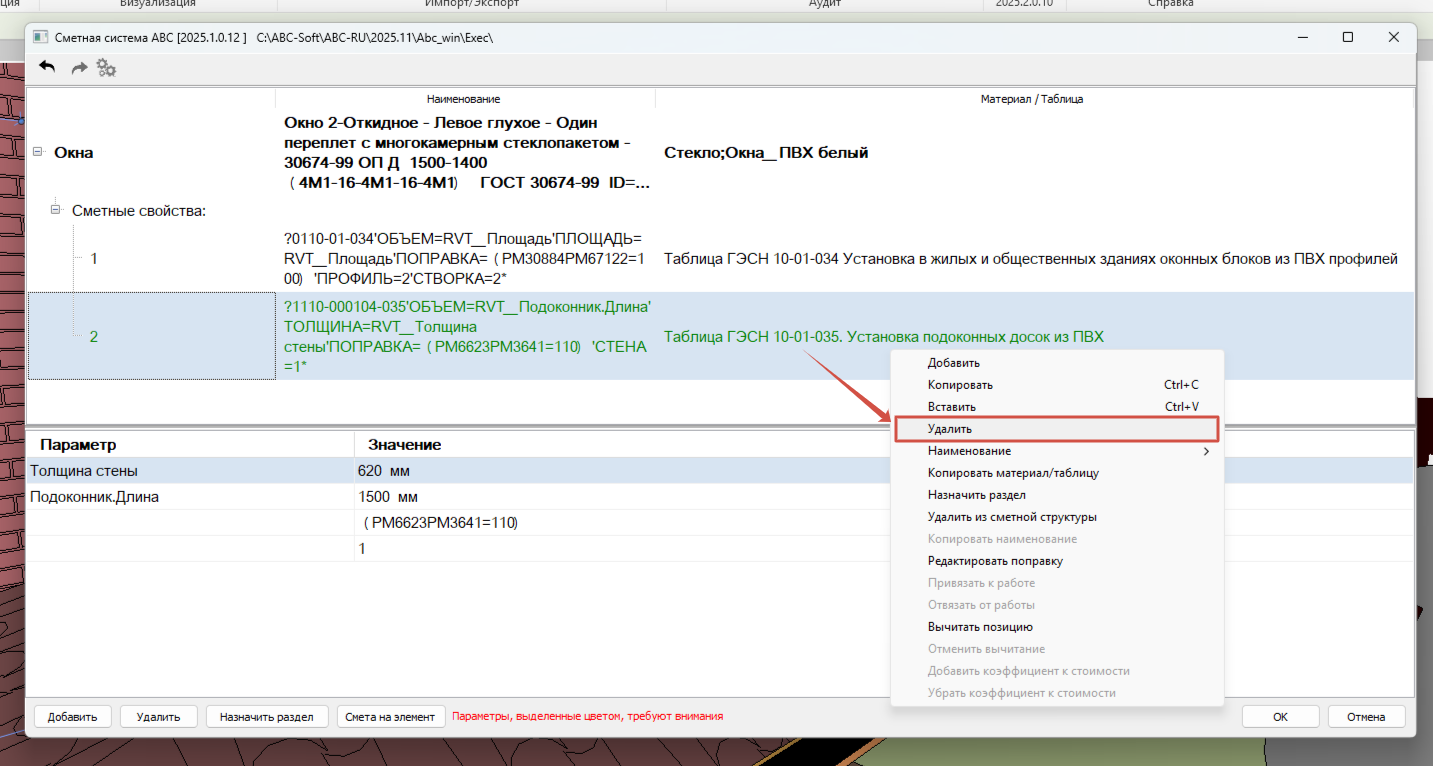Click the Смета на элемент button
This screenshot has height=766, width=1433.
point(390,716)
